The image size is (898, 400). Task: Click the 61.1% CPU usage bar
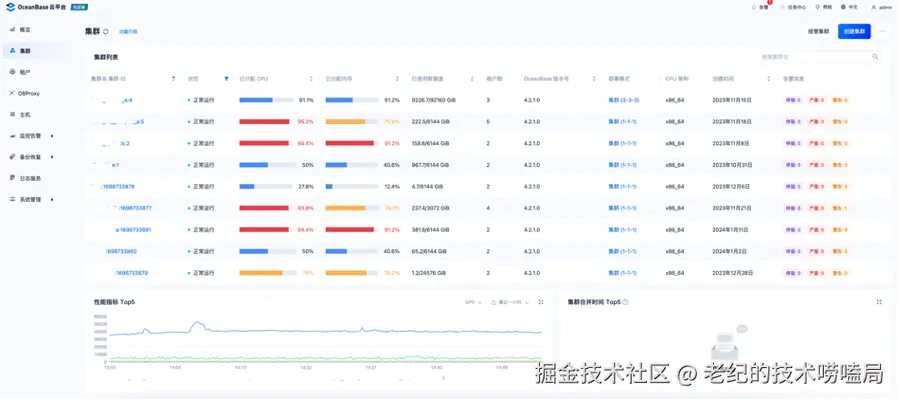click(267, 100)
